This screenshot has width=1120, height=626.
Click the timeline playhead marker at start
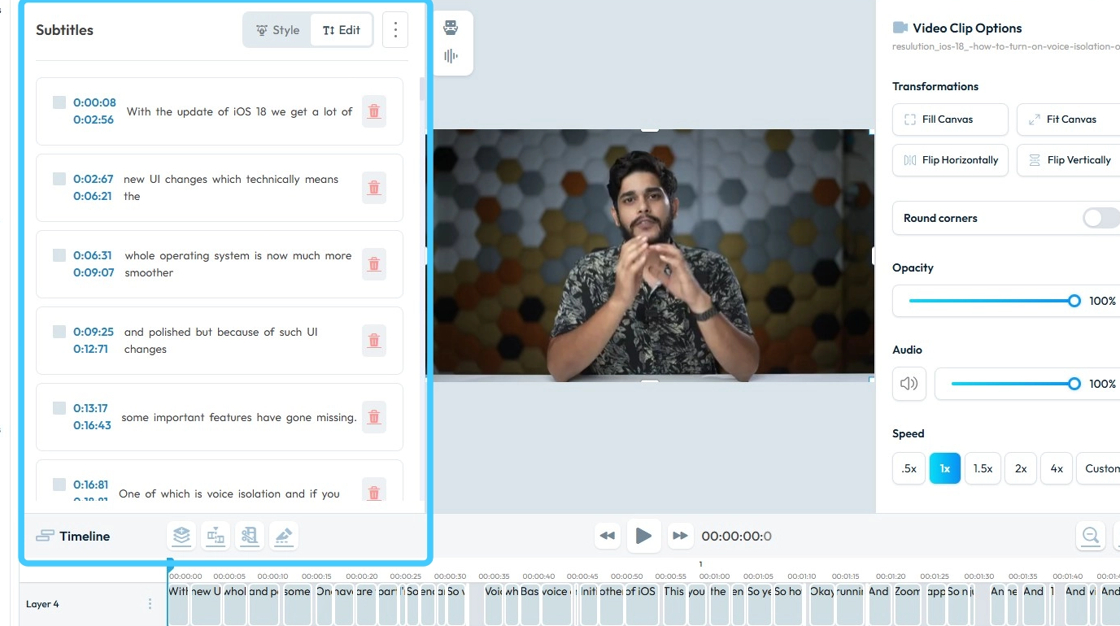coord(170,565)
